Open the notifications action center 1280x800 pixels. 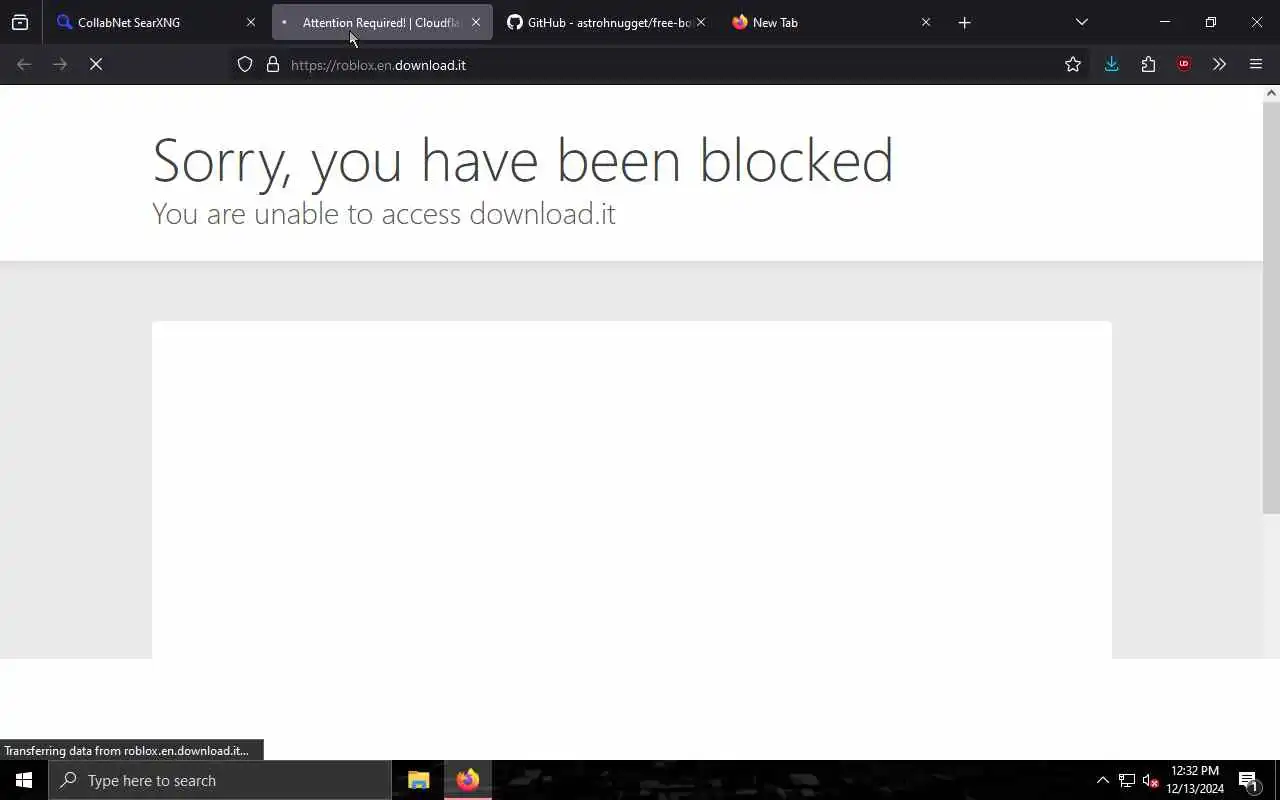pos(1248,780)
